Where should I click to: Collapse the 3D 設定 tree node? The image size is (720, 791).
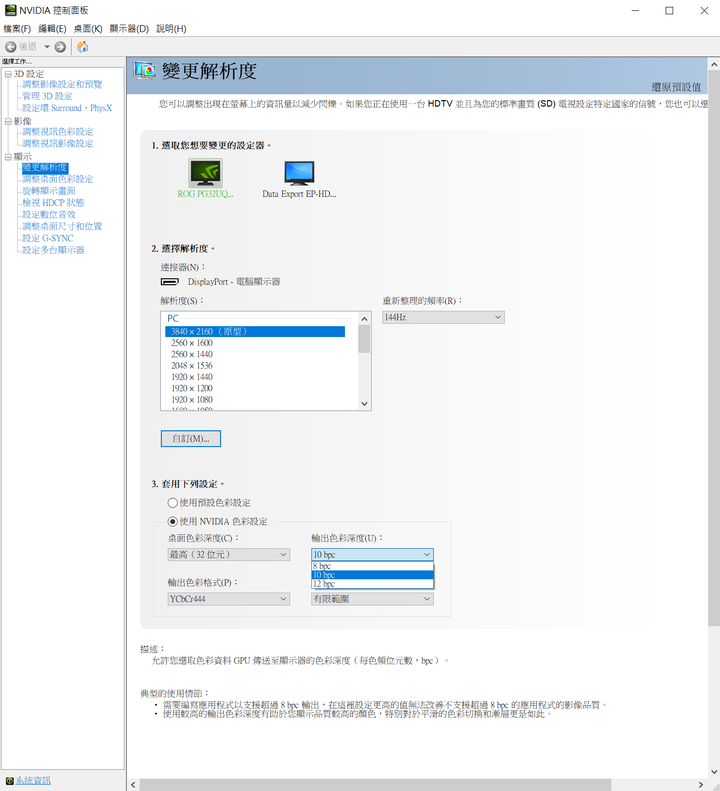(x=8, y=74)
